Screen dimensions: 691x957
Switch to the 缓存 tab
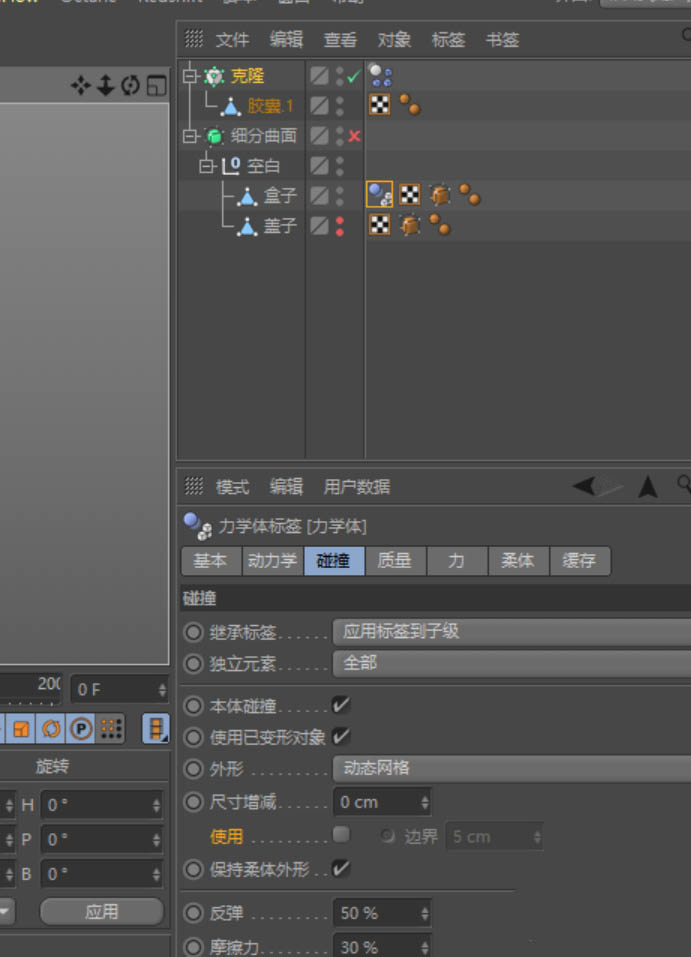click(x=579, y=560)
